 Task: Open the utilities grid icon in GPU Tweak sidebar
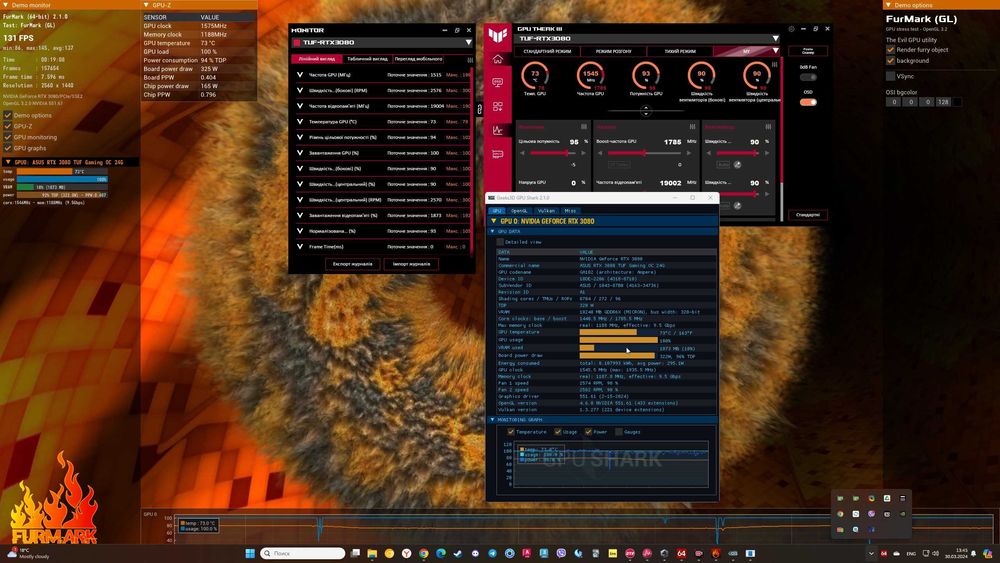click(x=498, y=106)
